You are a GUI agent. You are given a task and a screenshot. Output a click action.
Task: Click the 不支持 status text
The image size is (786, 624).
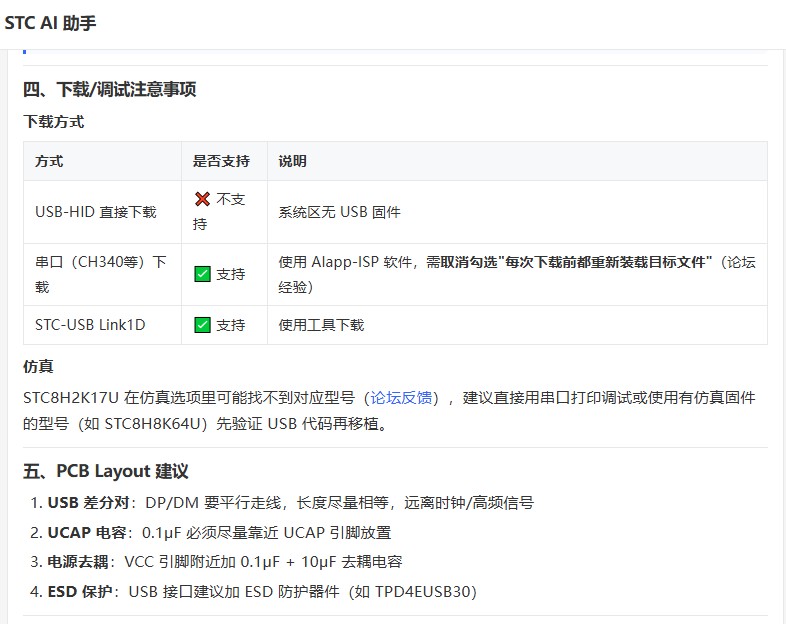[220, 212]
